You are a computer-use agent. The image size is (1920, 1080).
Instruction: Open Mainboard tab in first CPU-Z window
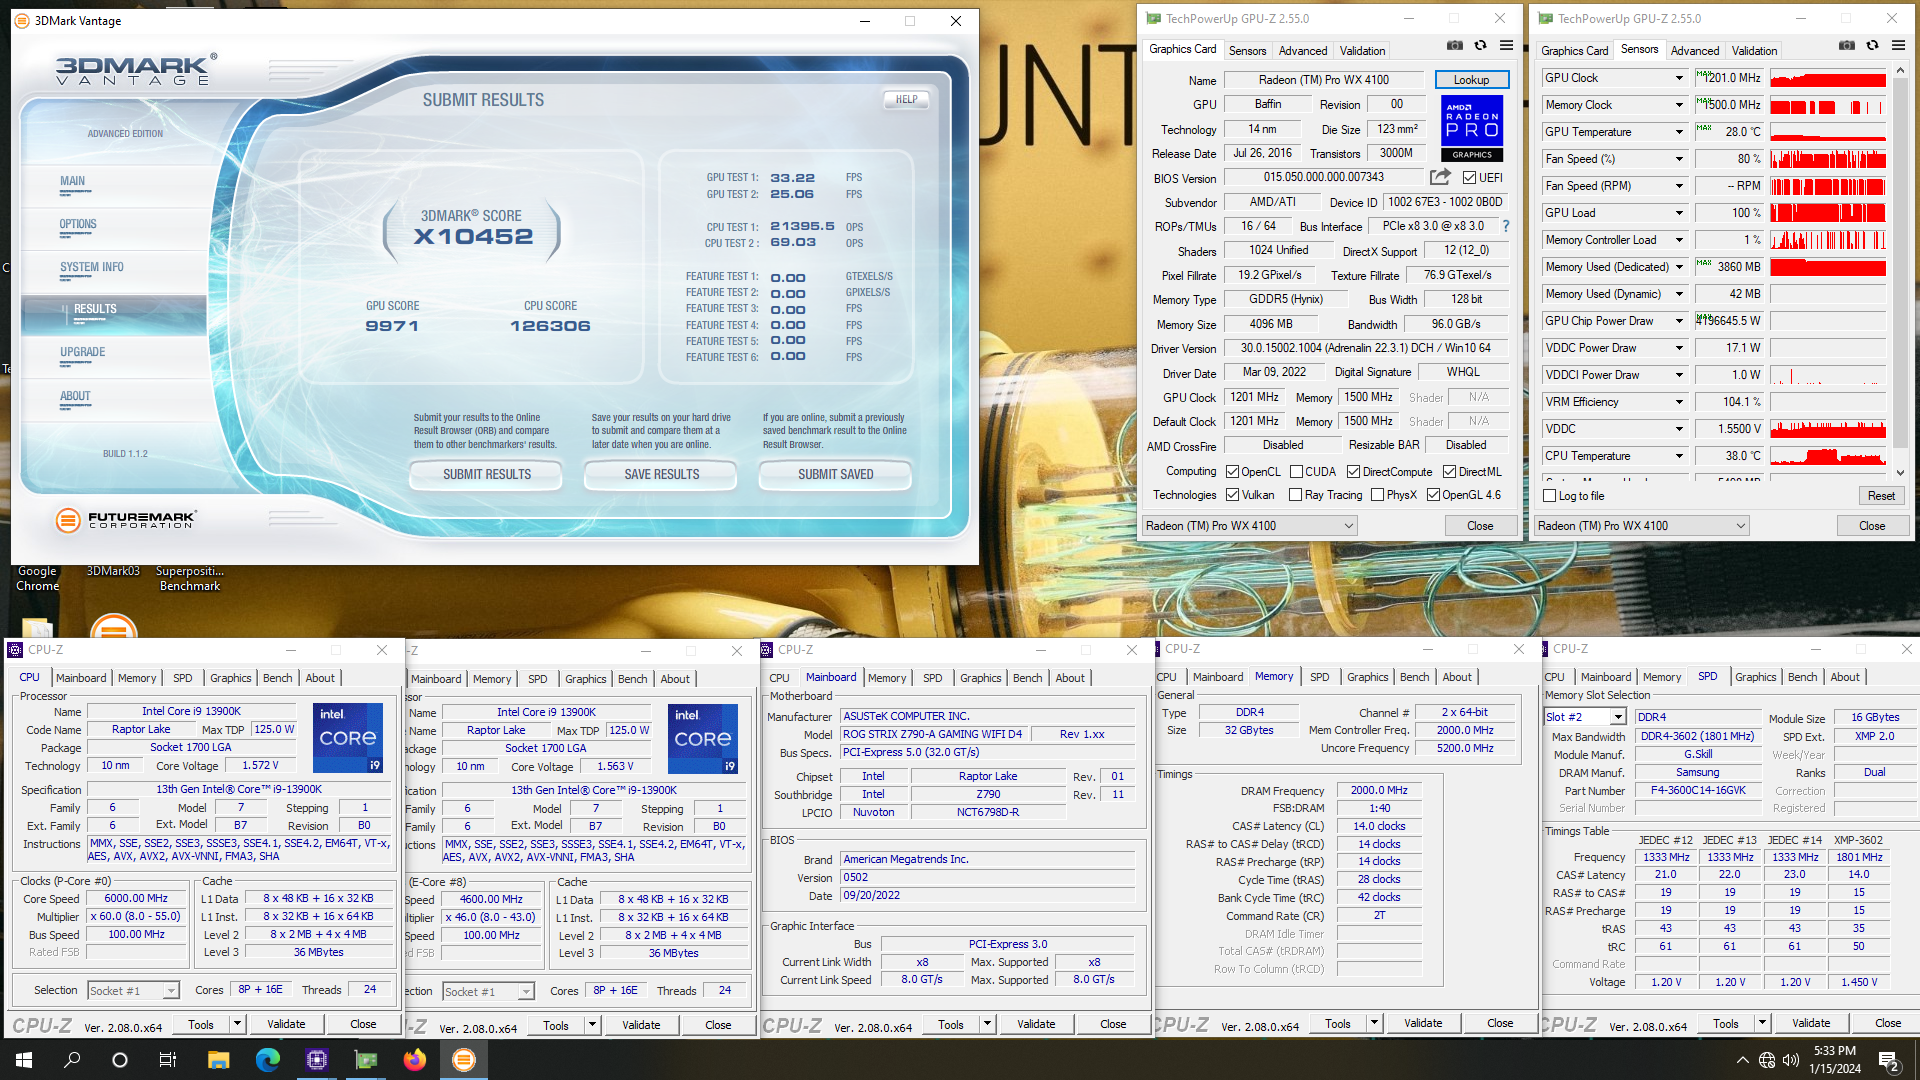(81, 678)
